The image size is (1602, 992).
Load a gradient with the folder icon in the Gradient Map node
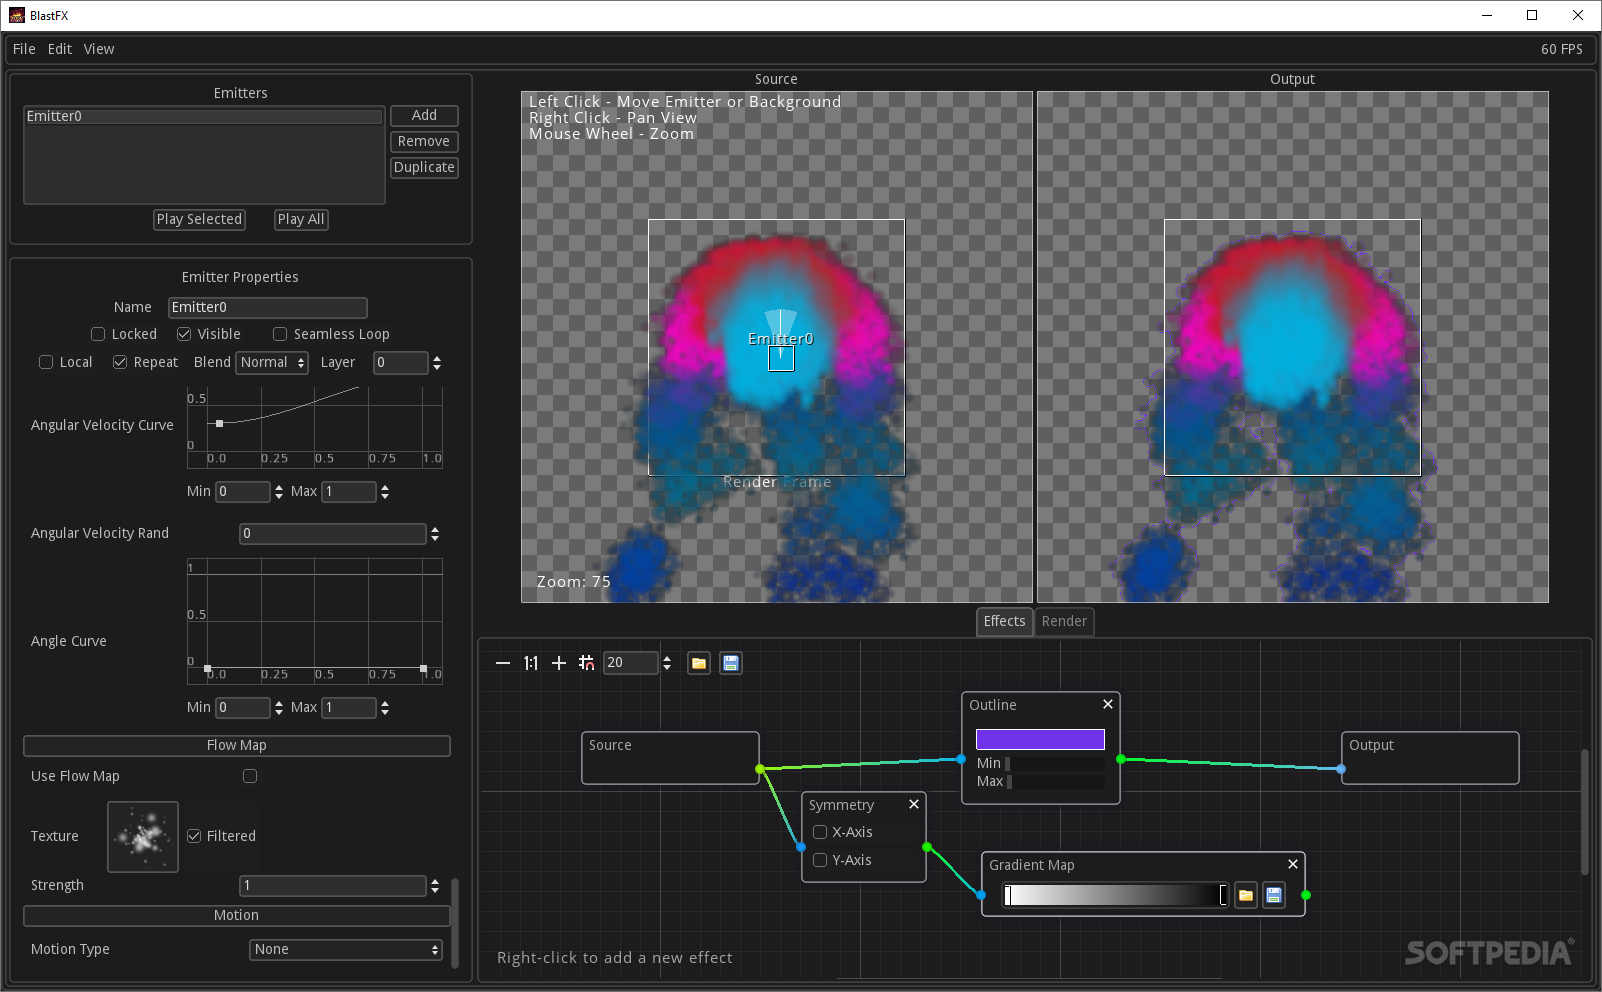pyautogui.click(x=1246, y=895)
